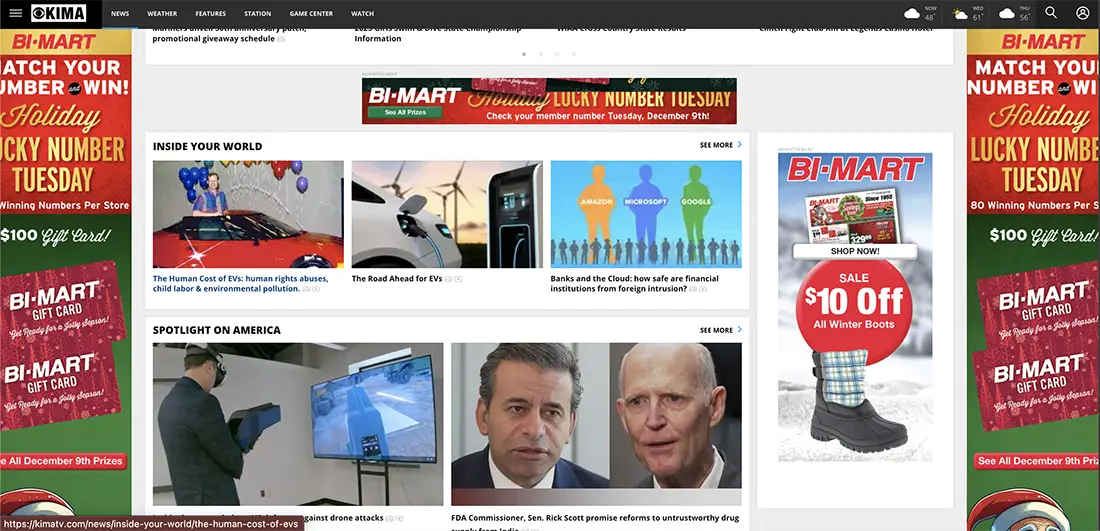
Task: Select the third carousel pagination dot
Action: 557,54
